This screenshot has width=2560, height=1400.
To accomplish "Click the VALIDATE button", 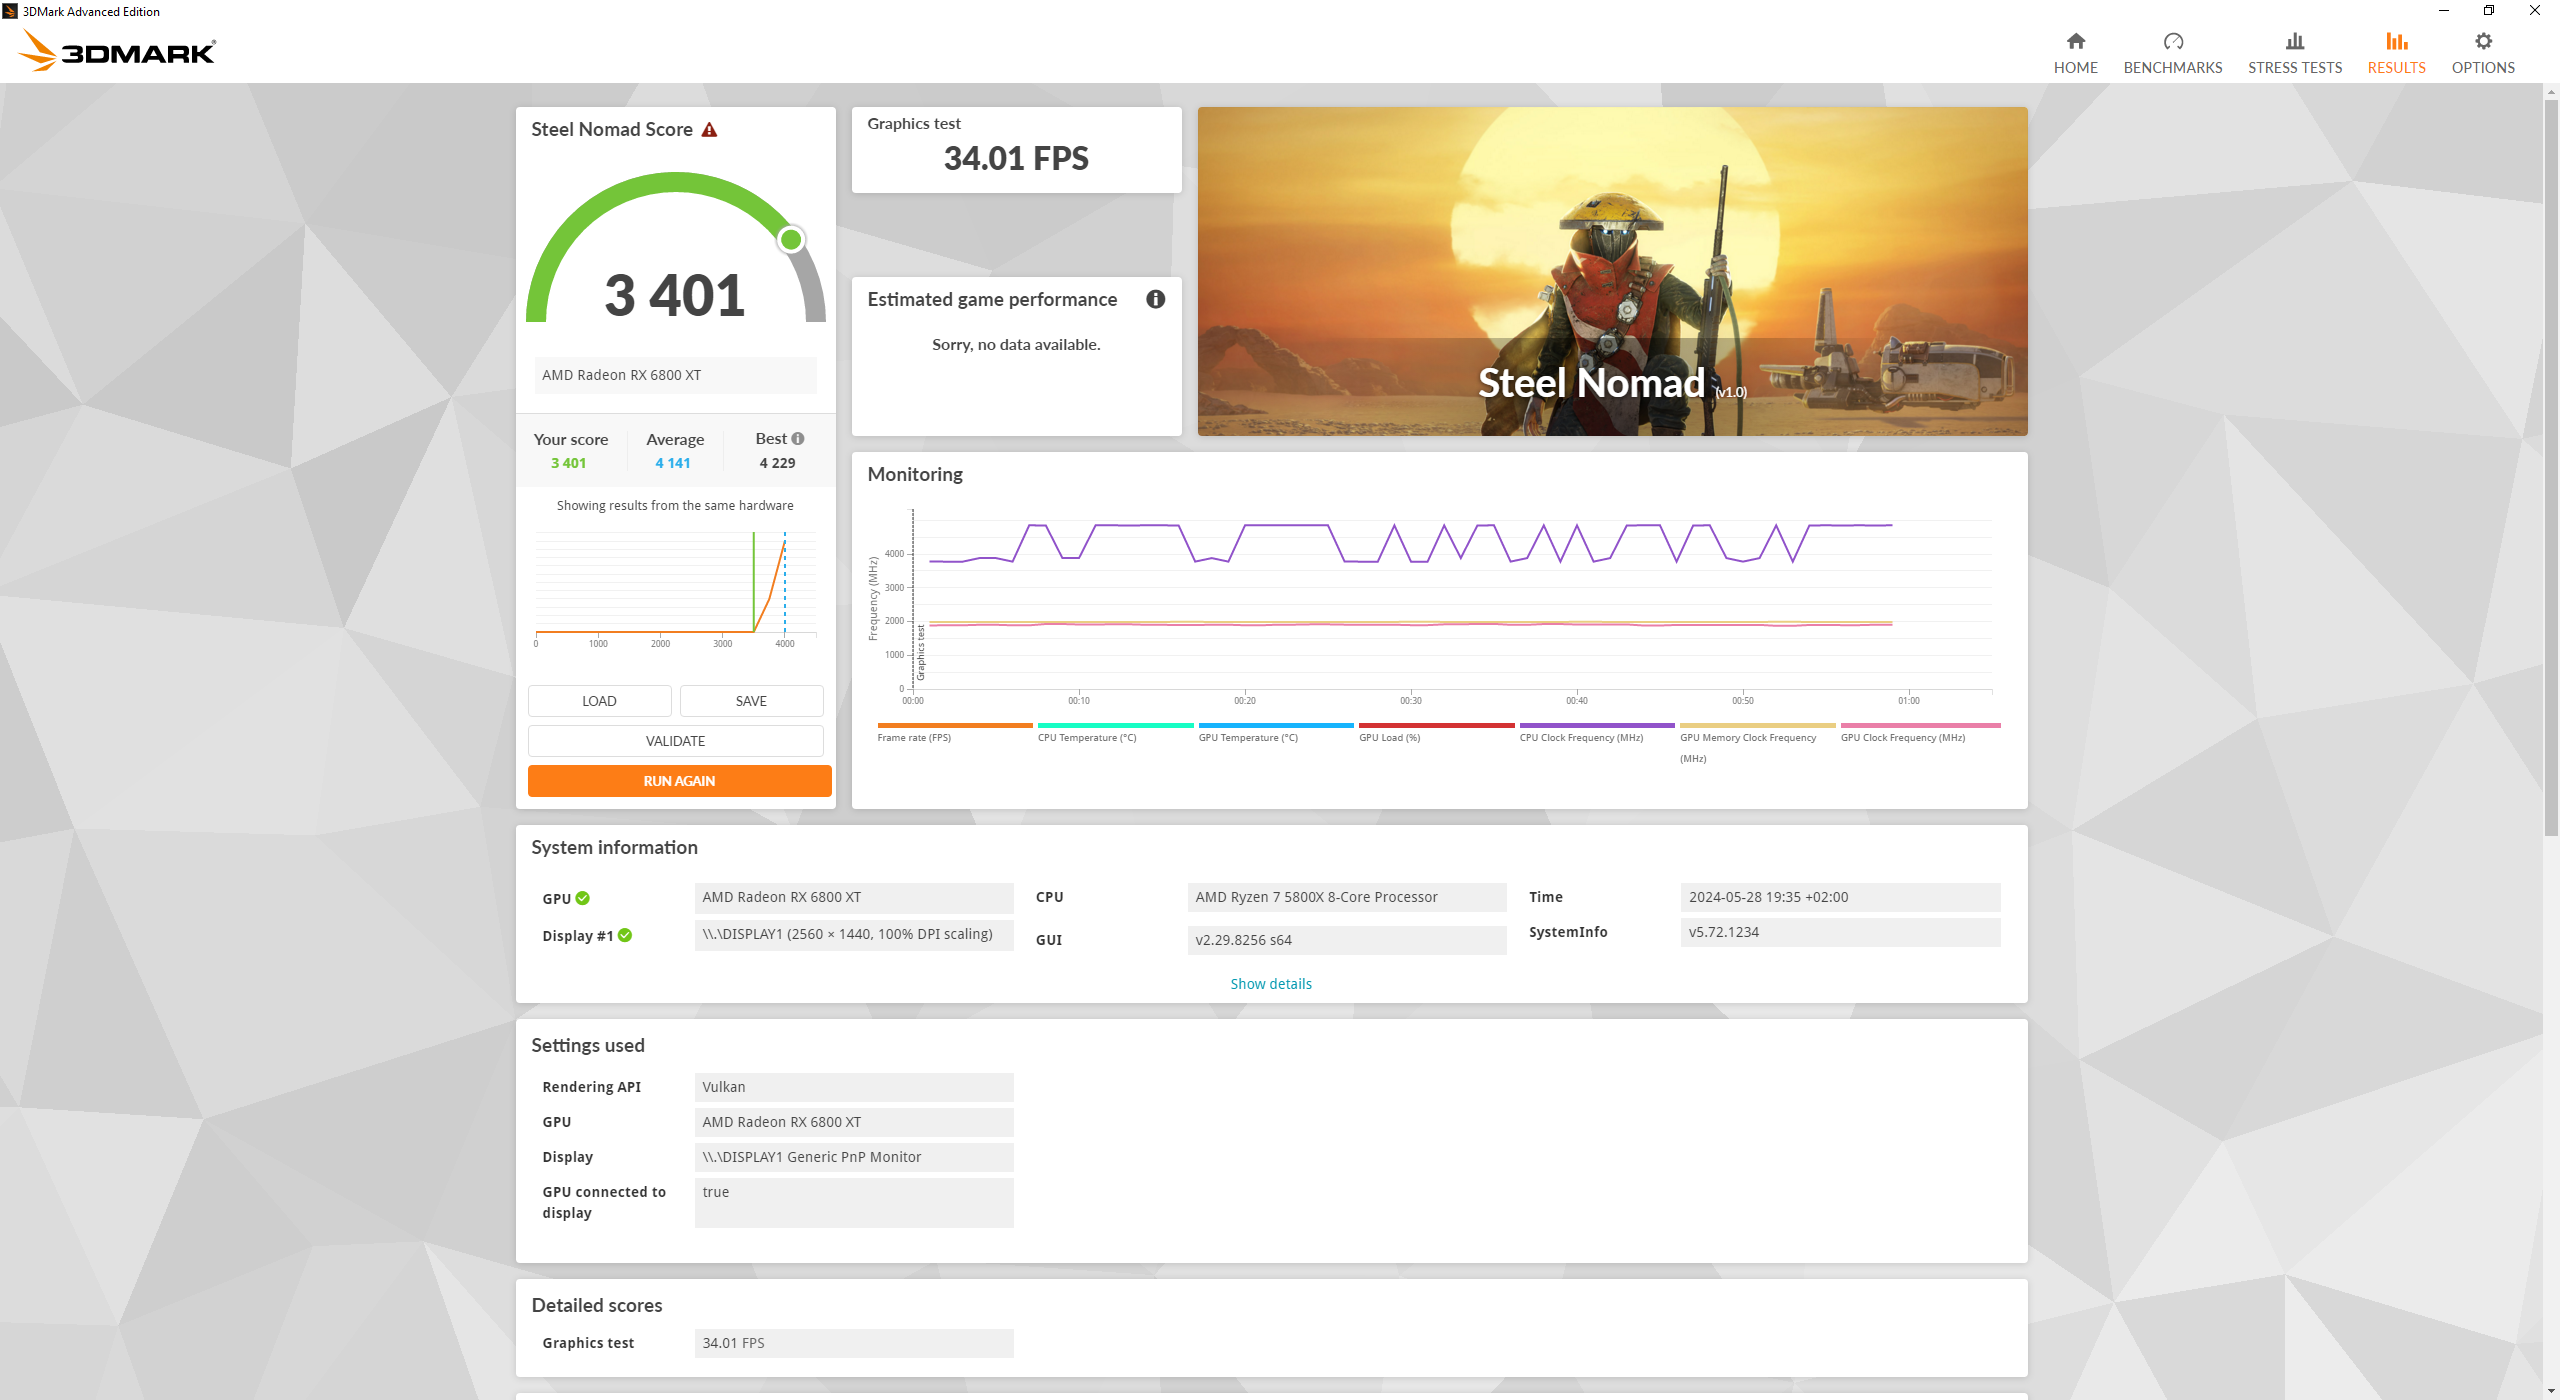I will pos(675,741).
